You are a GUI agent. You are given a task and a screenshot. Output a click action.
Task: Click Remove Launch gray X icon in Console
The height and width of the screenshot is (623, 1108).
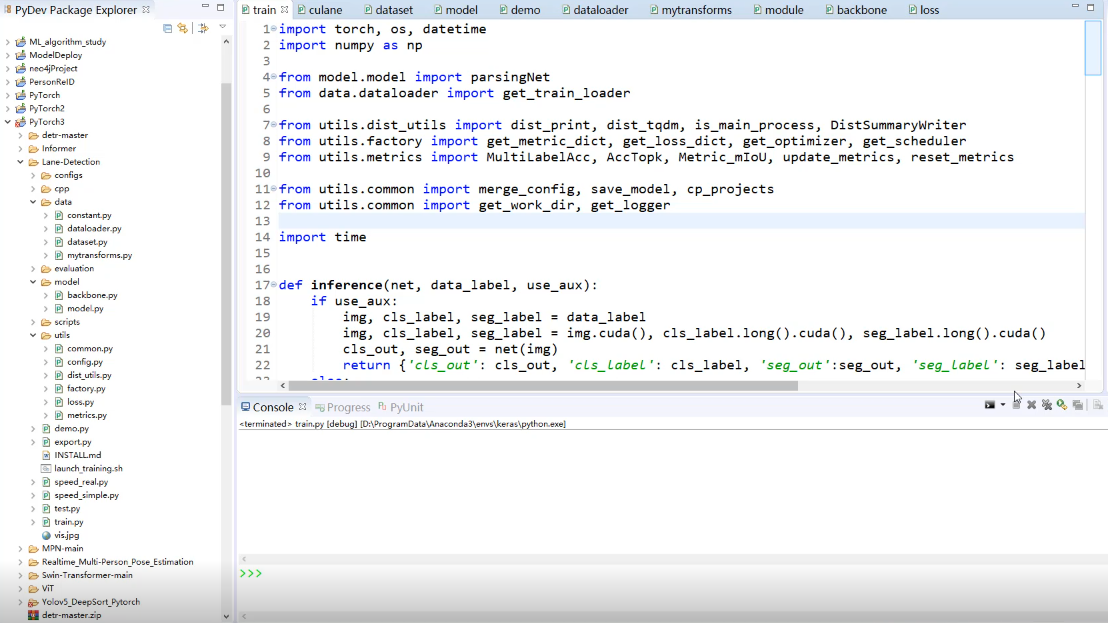[1031, 405]
